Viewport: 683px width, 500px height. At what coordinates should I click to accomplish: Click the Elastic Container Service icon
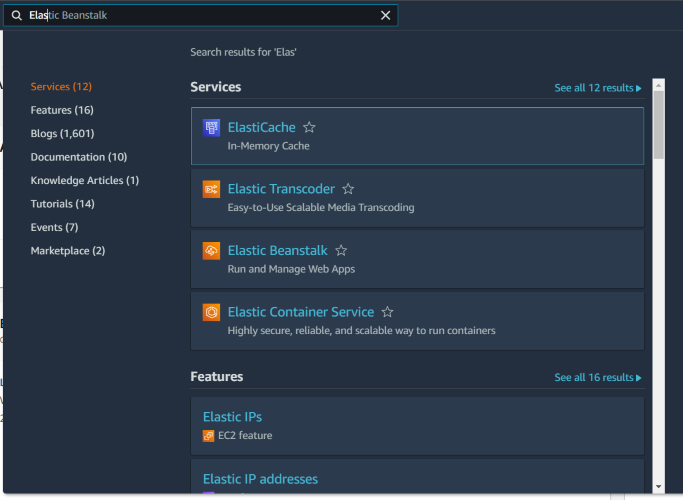(x=211, y=312)
